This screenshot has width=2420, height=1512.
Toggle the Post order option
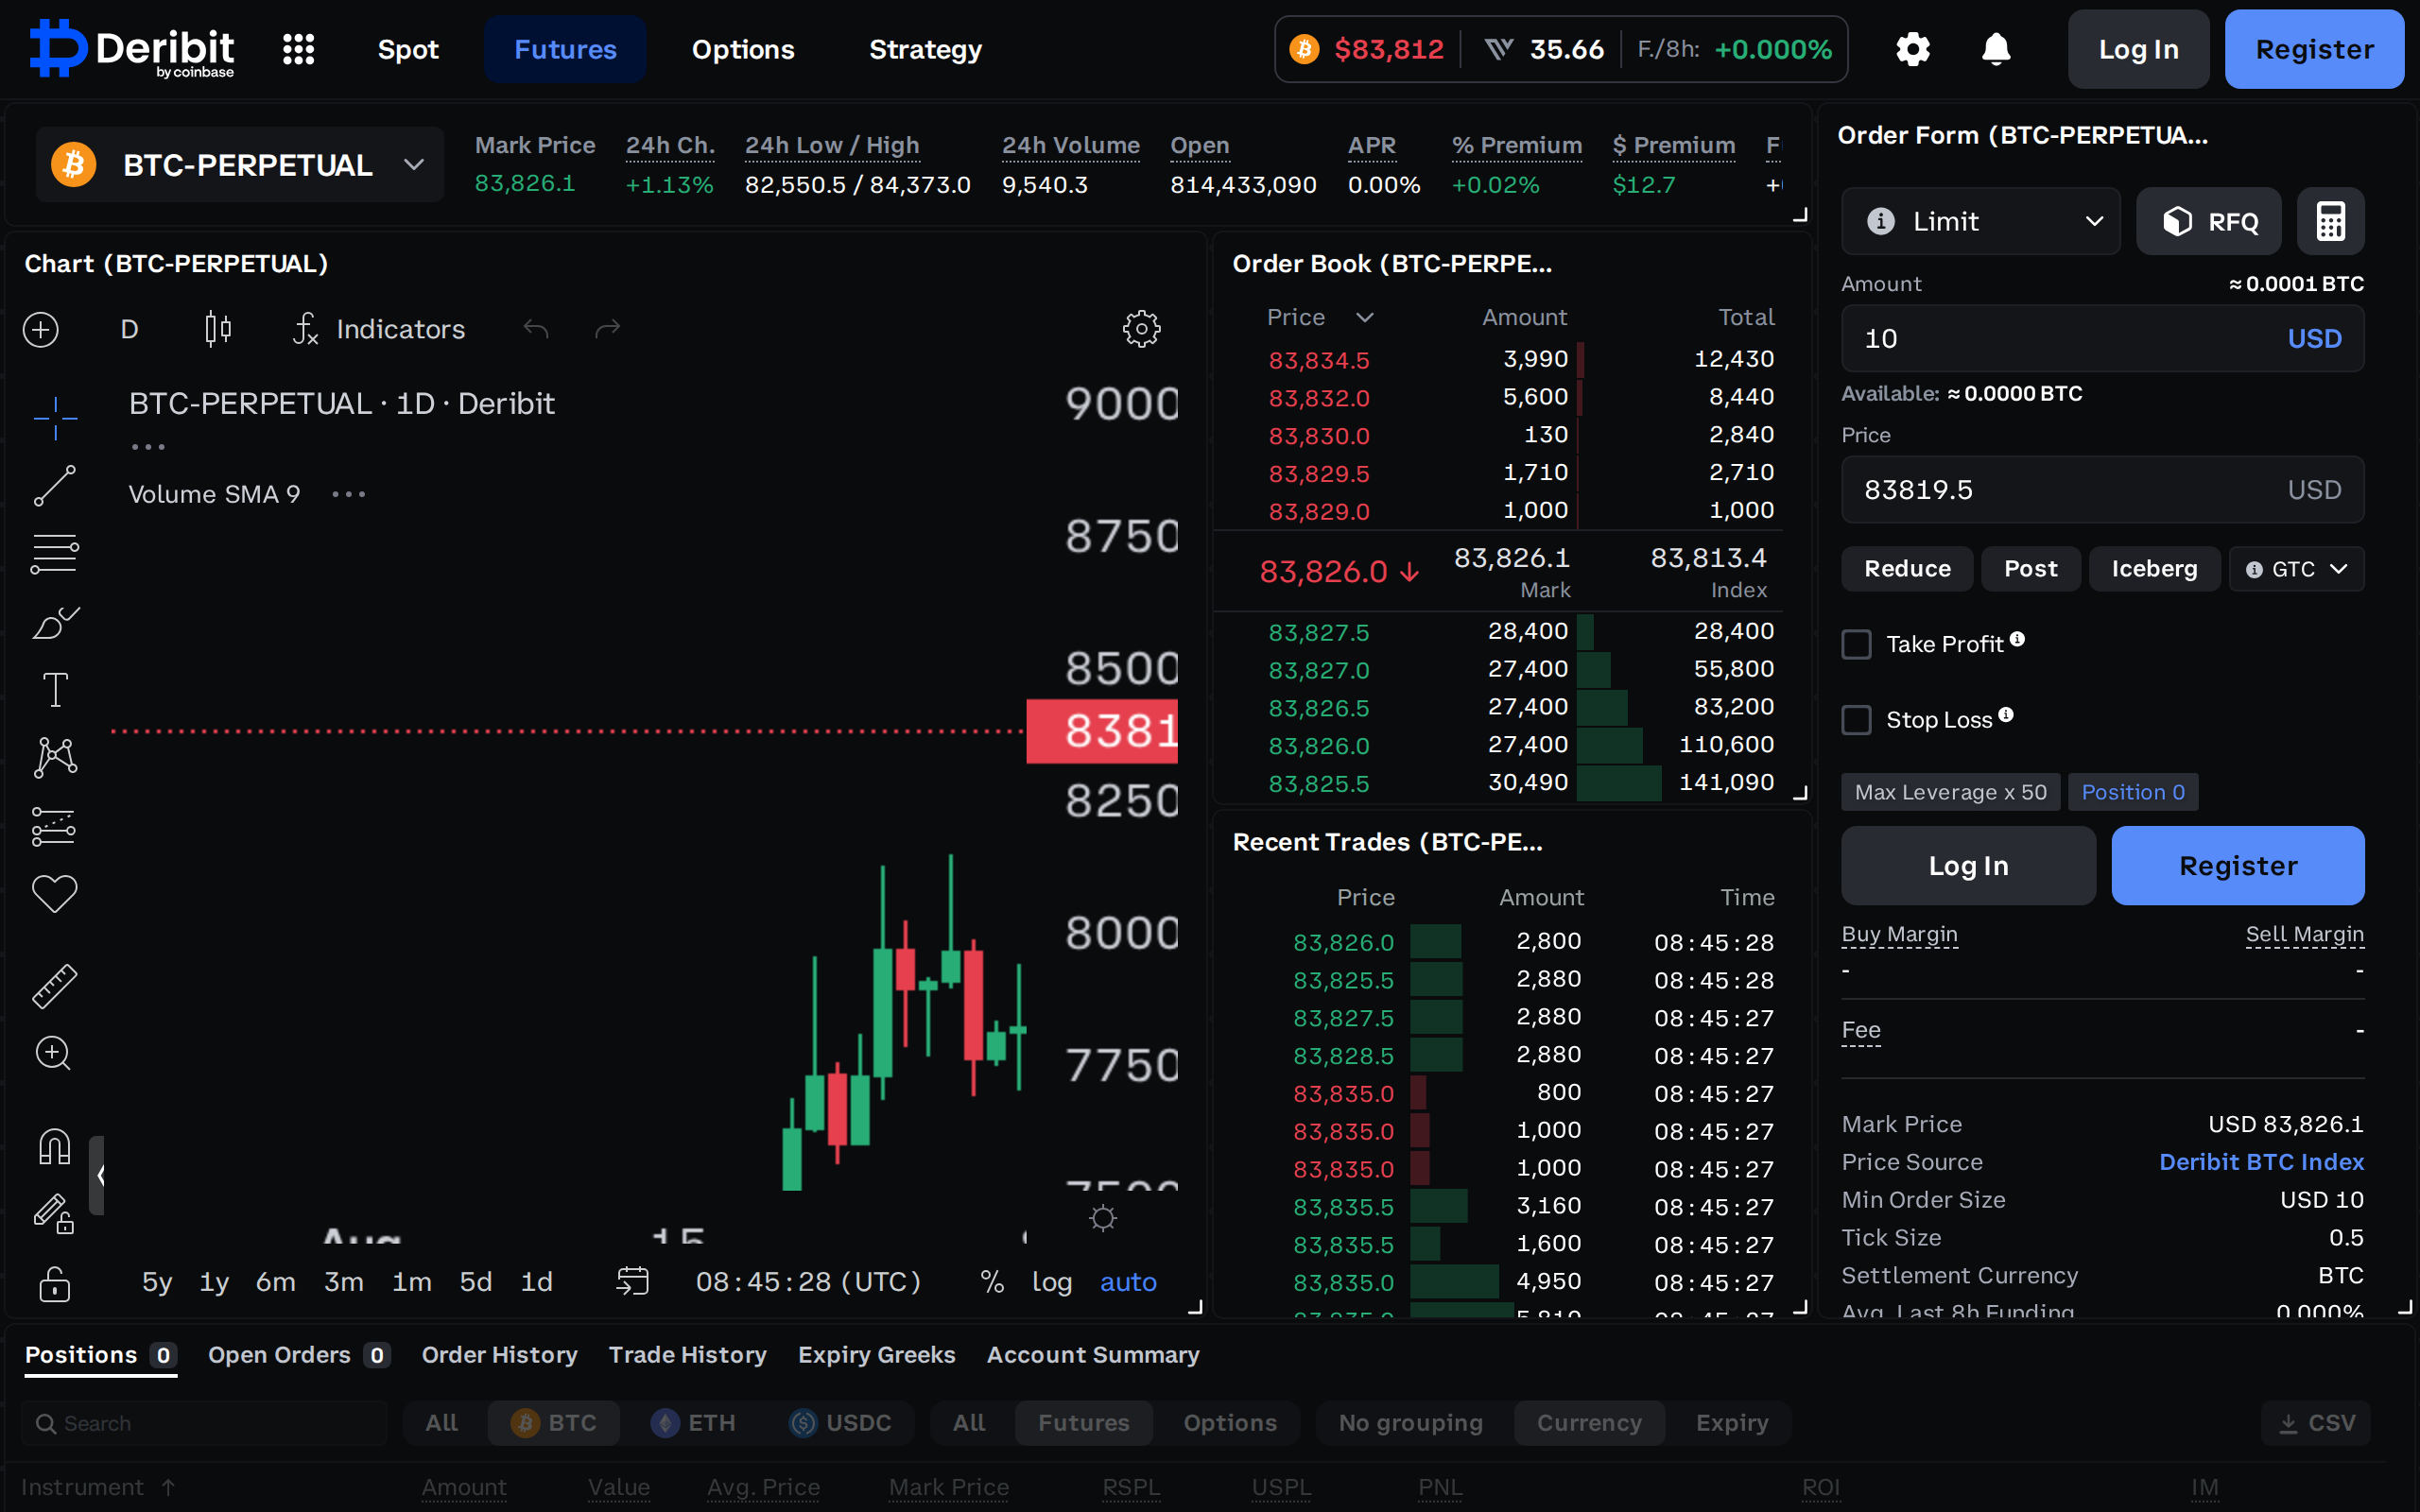(x=2030, y=569)
